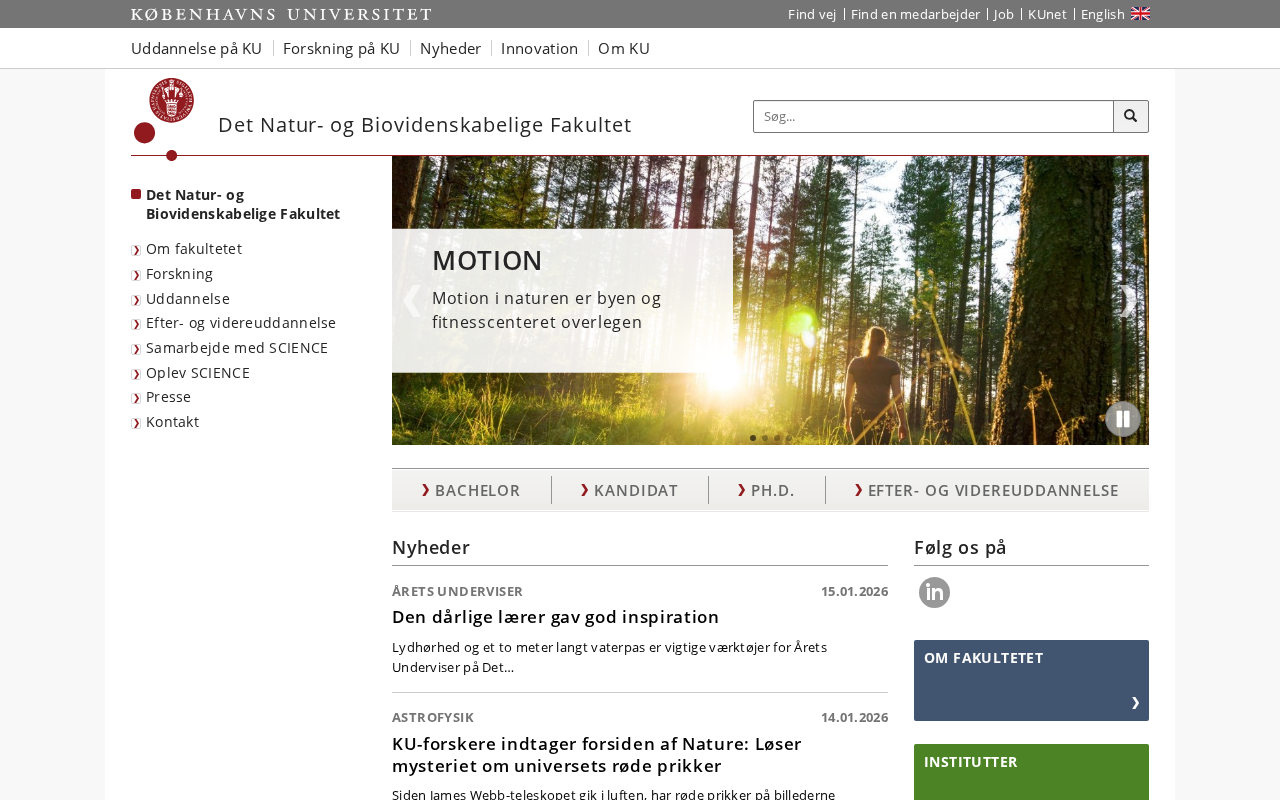
Task: Open Presse in the sidebar
Action: coord(168,397)
